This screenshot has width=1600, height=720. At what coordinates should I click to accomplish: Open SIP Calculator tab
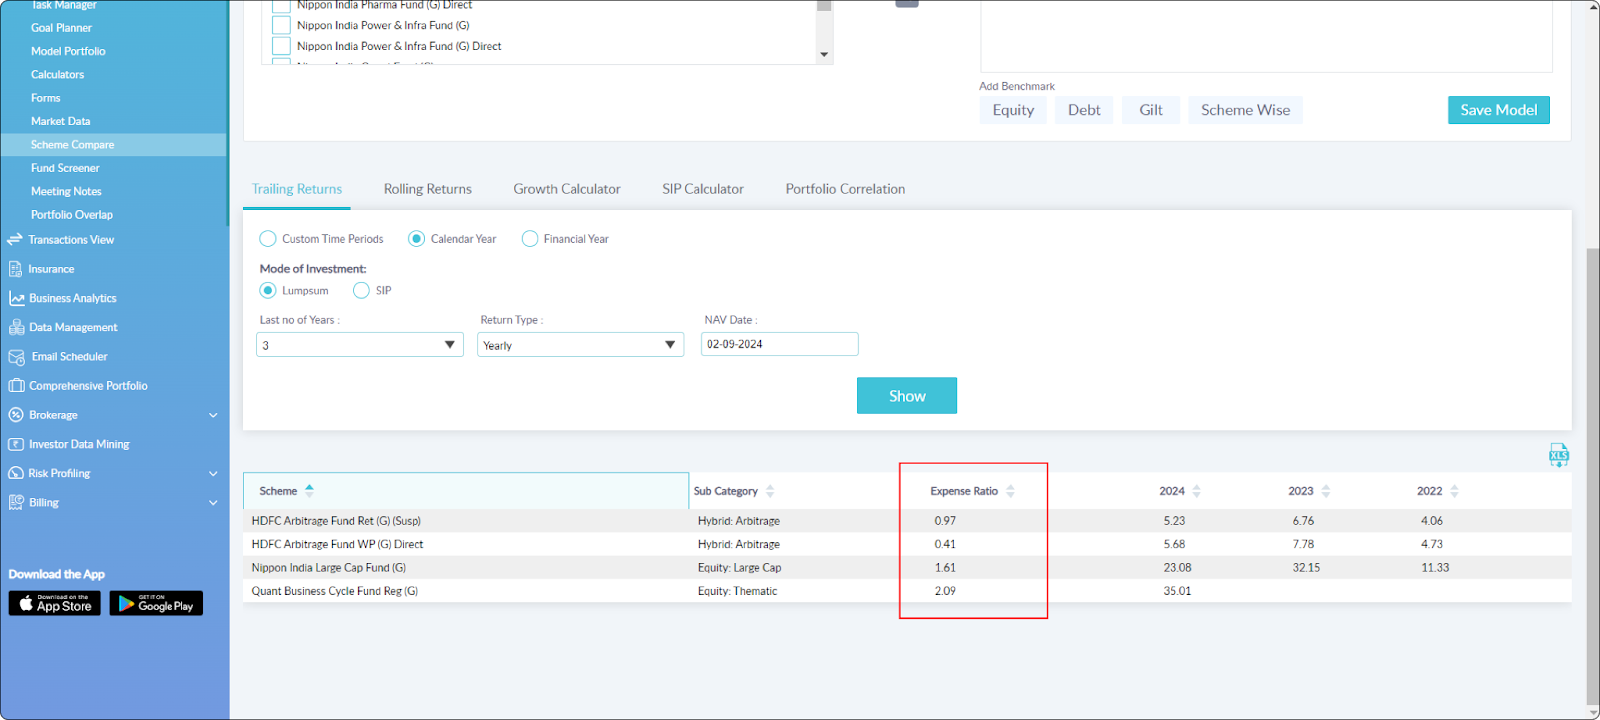[x=703, y=189]
